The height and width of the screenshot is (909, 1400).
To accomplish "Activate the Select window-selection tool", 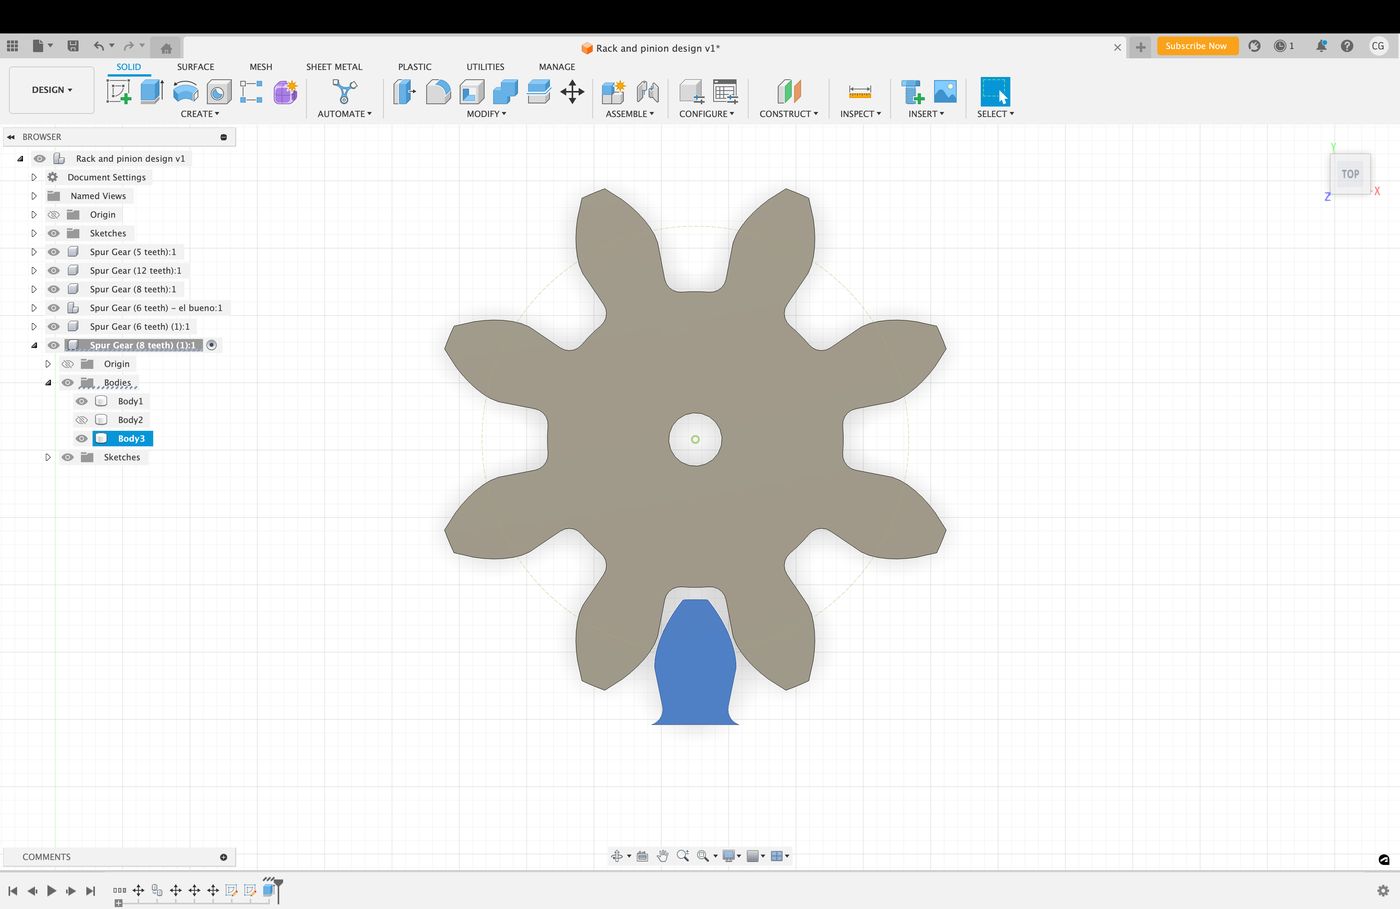I will click(x=995, y=92).
